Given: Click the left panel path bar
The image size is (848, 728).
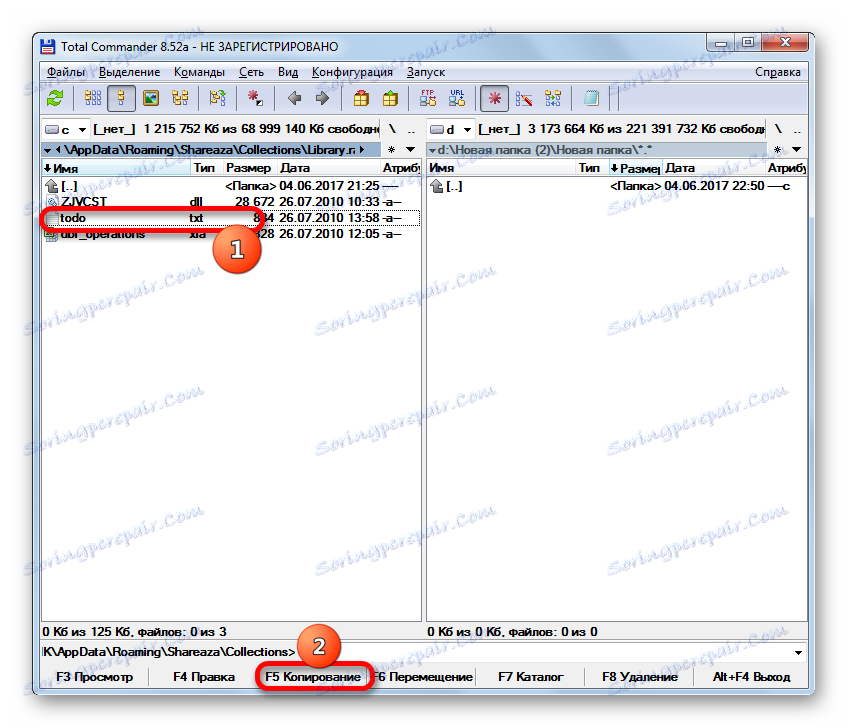Looking at the screenshot, I should click(211, 150).
